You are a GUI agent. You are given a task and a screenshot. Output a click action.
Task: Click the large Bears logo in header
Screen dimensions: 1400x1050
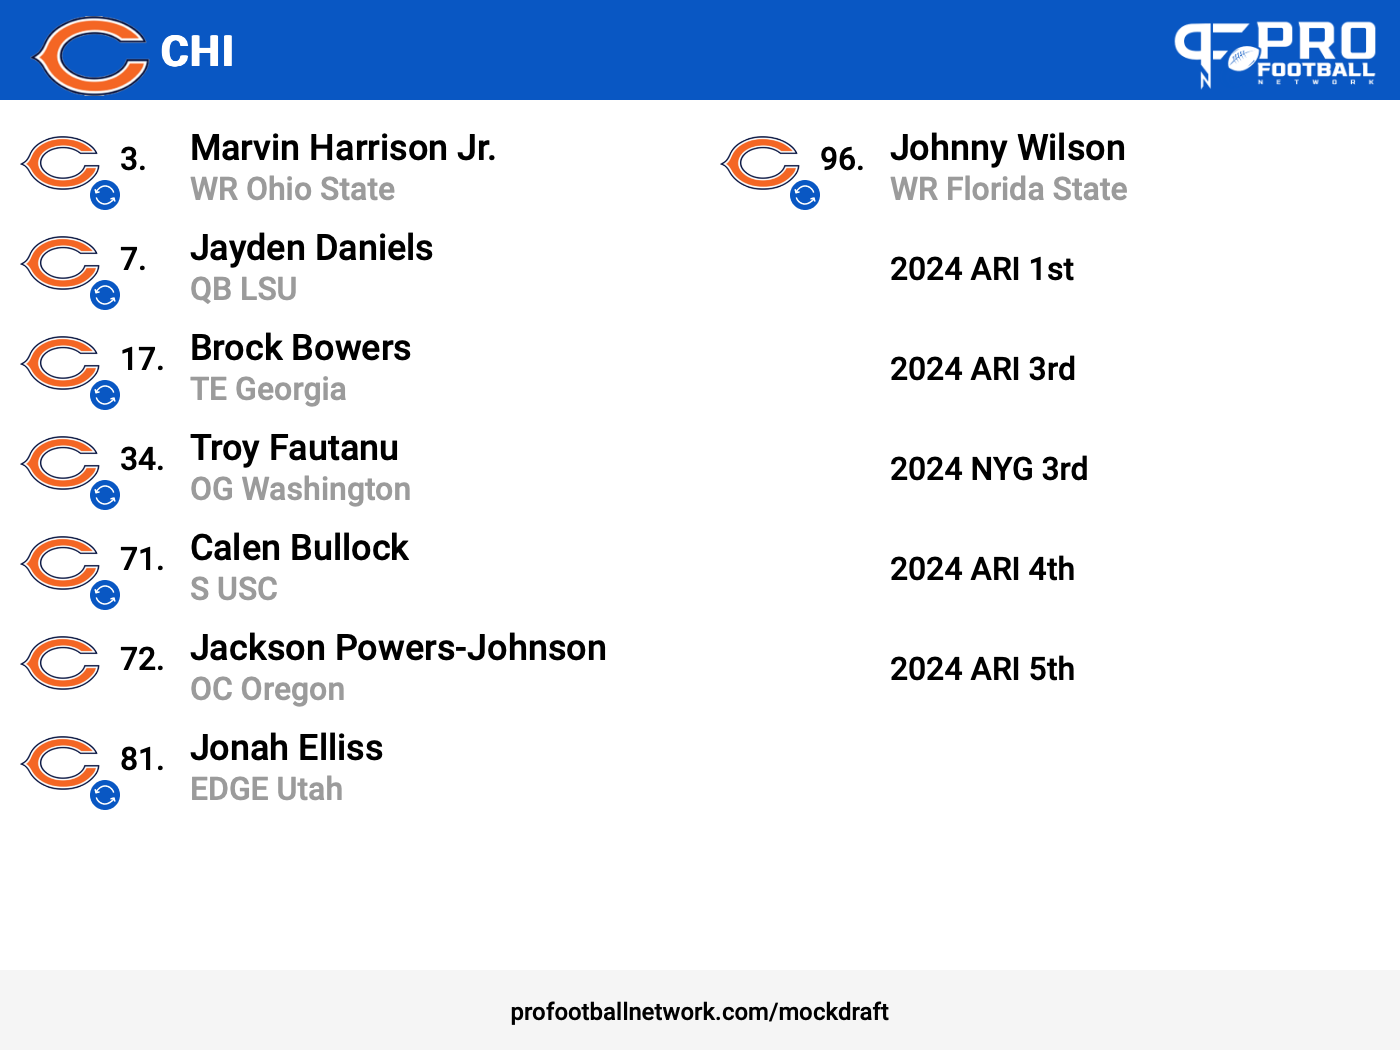90,55
